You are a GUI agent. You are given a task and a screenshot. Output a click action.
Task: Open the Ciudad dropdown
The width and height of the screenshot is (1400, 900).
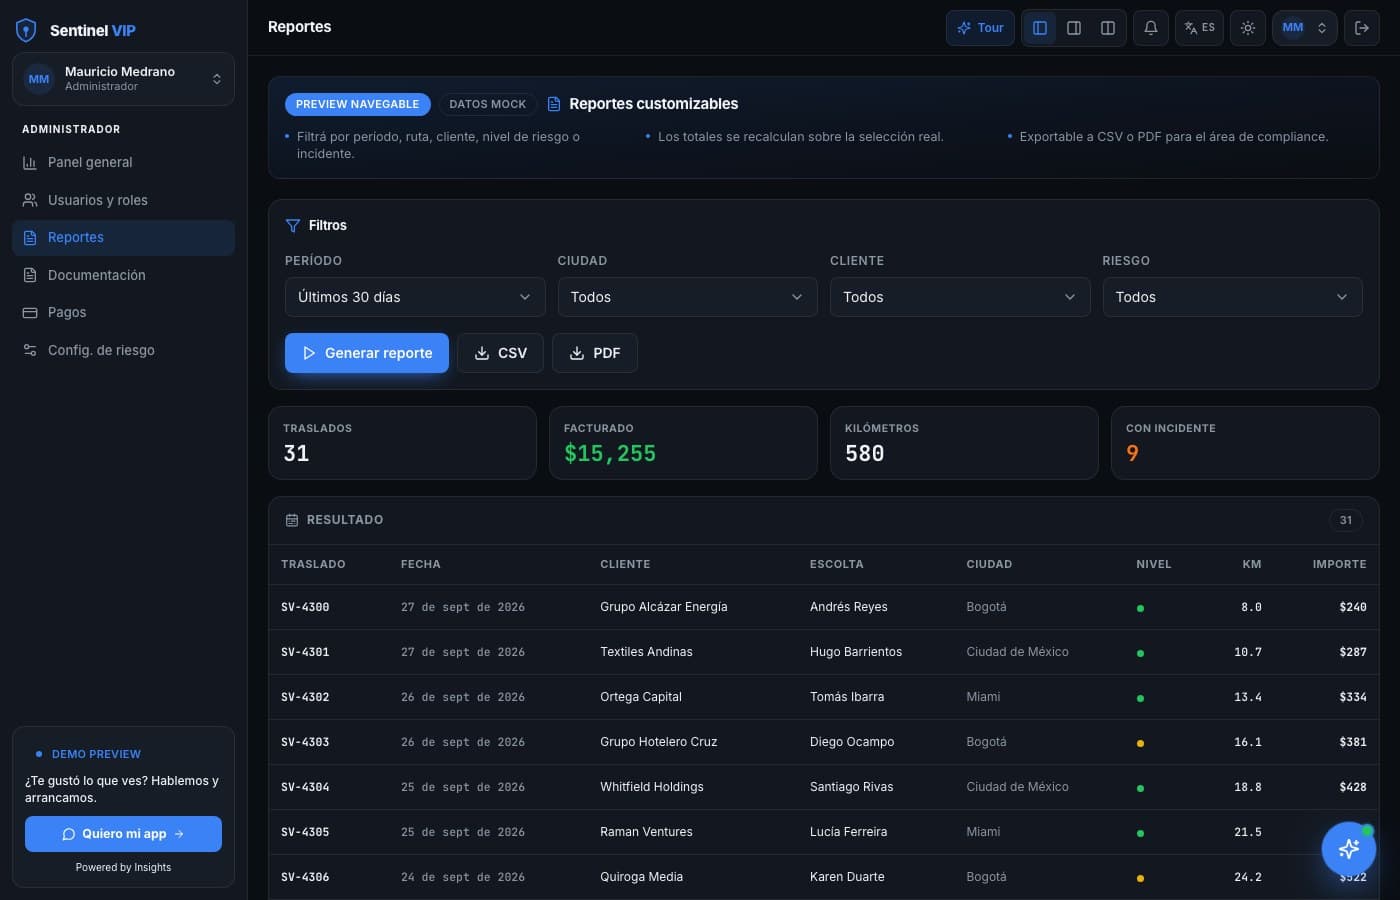click(687, 297)
